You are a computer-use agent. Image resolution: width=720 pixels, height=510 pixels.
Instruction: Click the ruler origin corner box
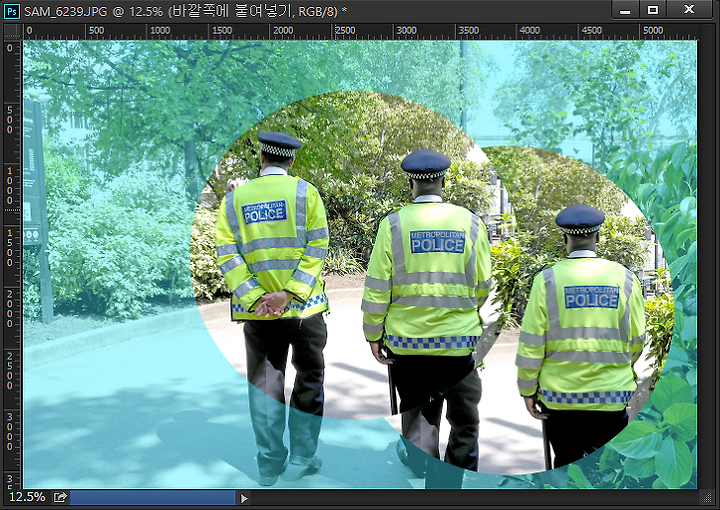point(13,32)
